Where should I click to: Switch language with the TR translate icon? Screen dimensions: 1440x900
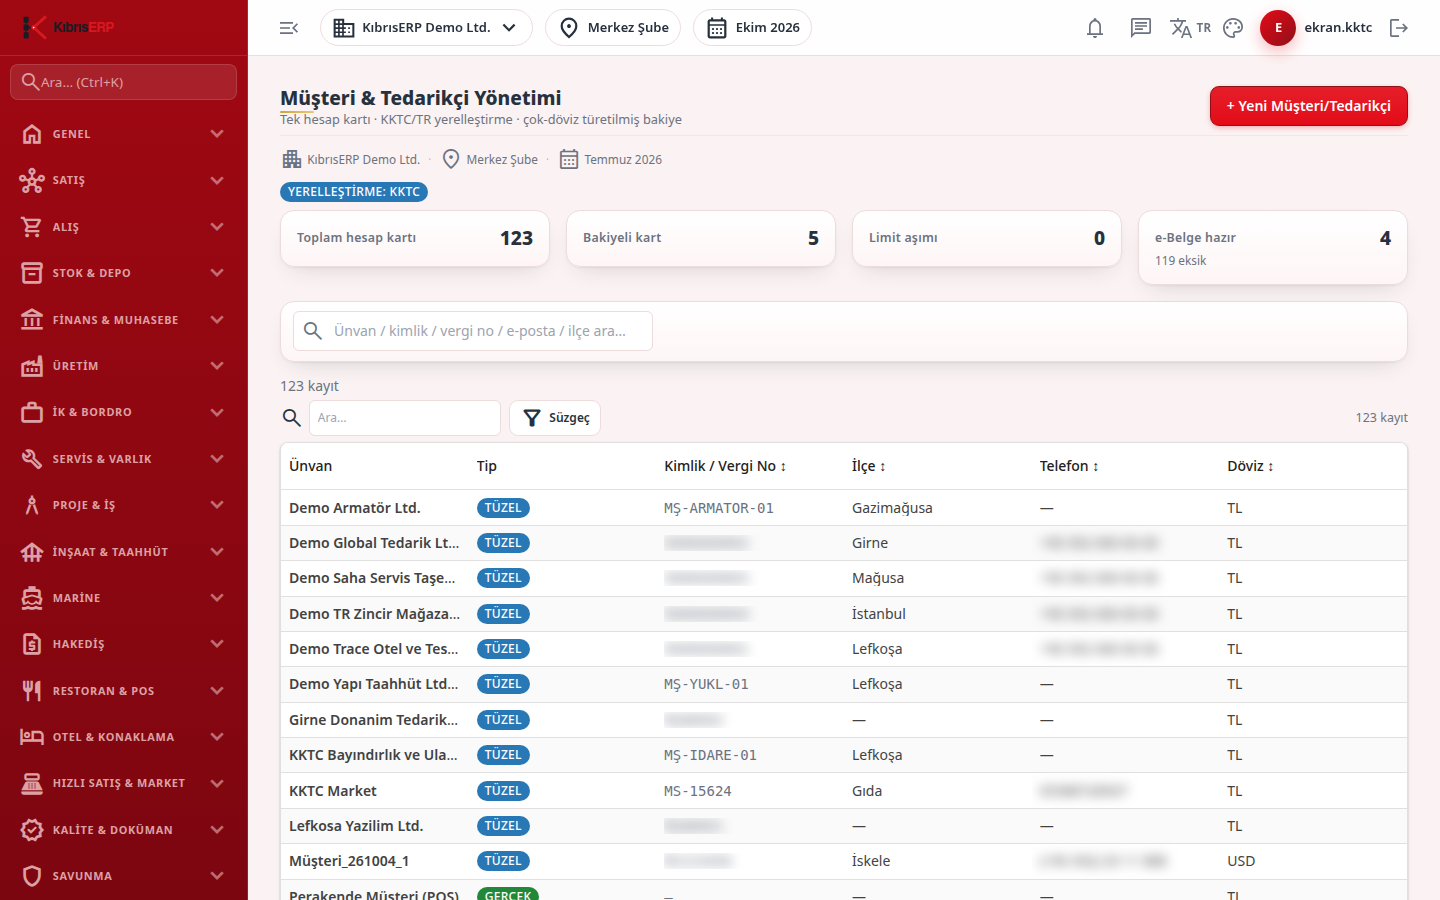1190,28
